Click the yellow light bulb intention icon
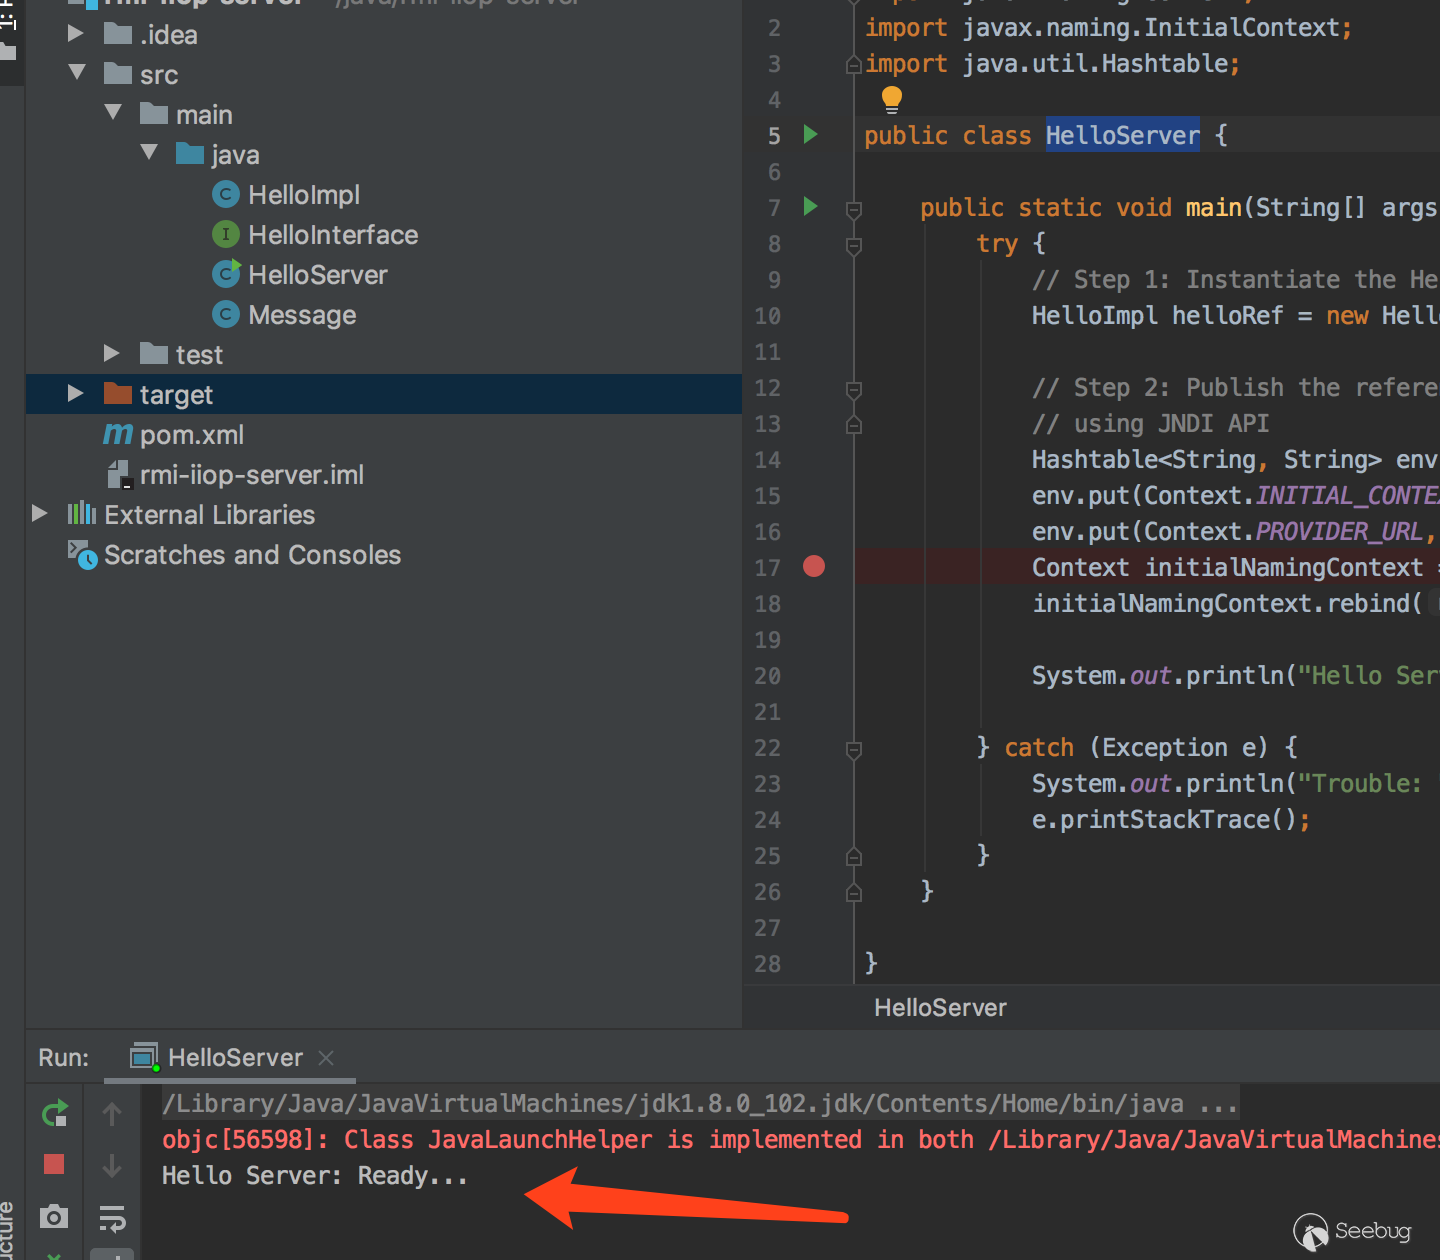The width and height of the screenshot is (1440, 1260). pyautogui.click(x=891, y=98)
